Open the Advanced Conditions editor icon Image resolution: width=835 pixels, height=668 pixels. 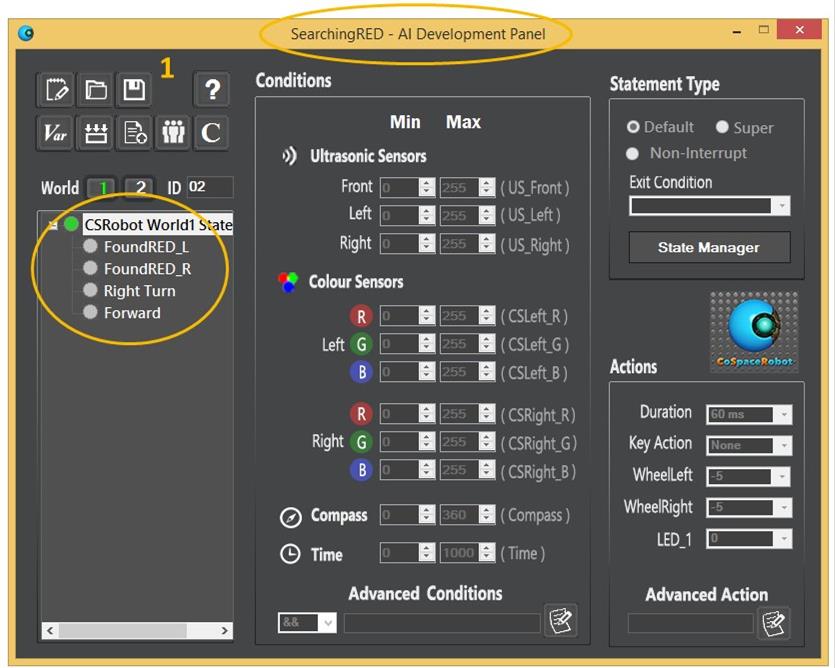point(560,621)
